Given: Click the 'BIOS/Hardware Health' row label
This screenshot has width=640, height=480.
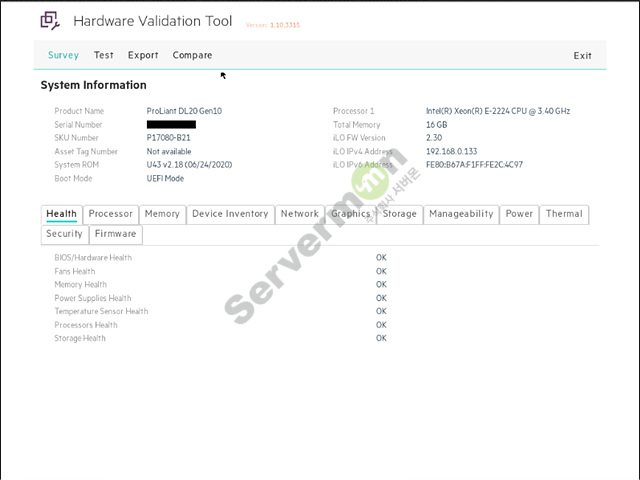Looking at the screenshot, I should coord(93,258).
